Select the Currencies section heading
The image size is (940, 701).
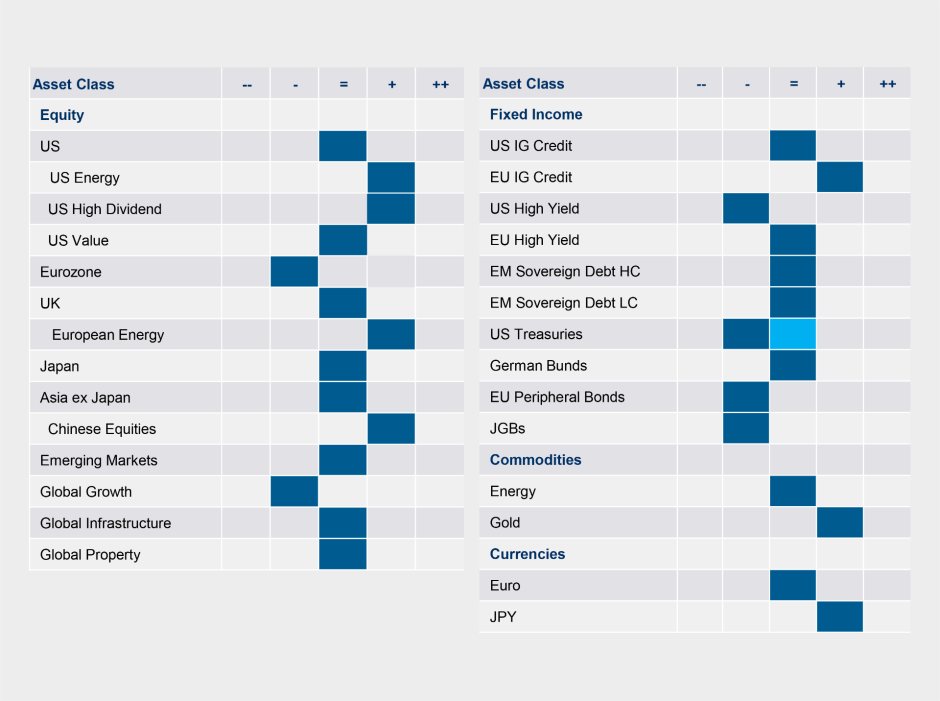coord(527,554)
